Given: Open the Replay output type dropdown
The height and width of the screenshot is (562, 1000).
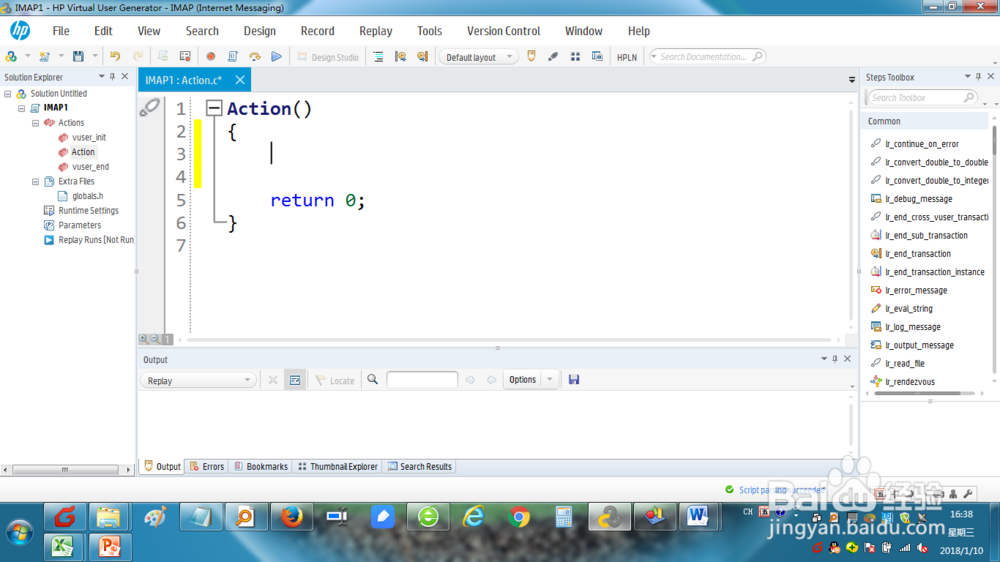Looking at the screenshot, I should (198, 381).
